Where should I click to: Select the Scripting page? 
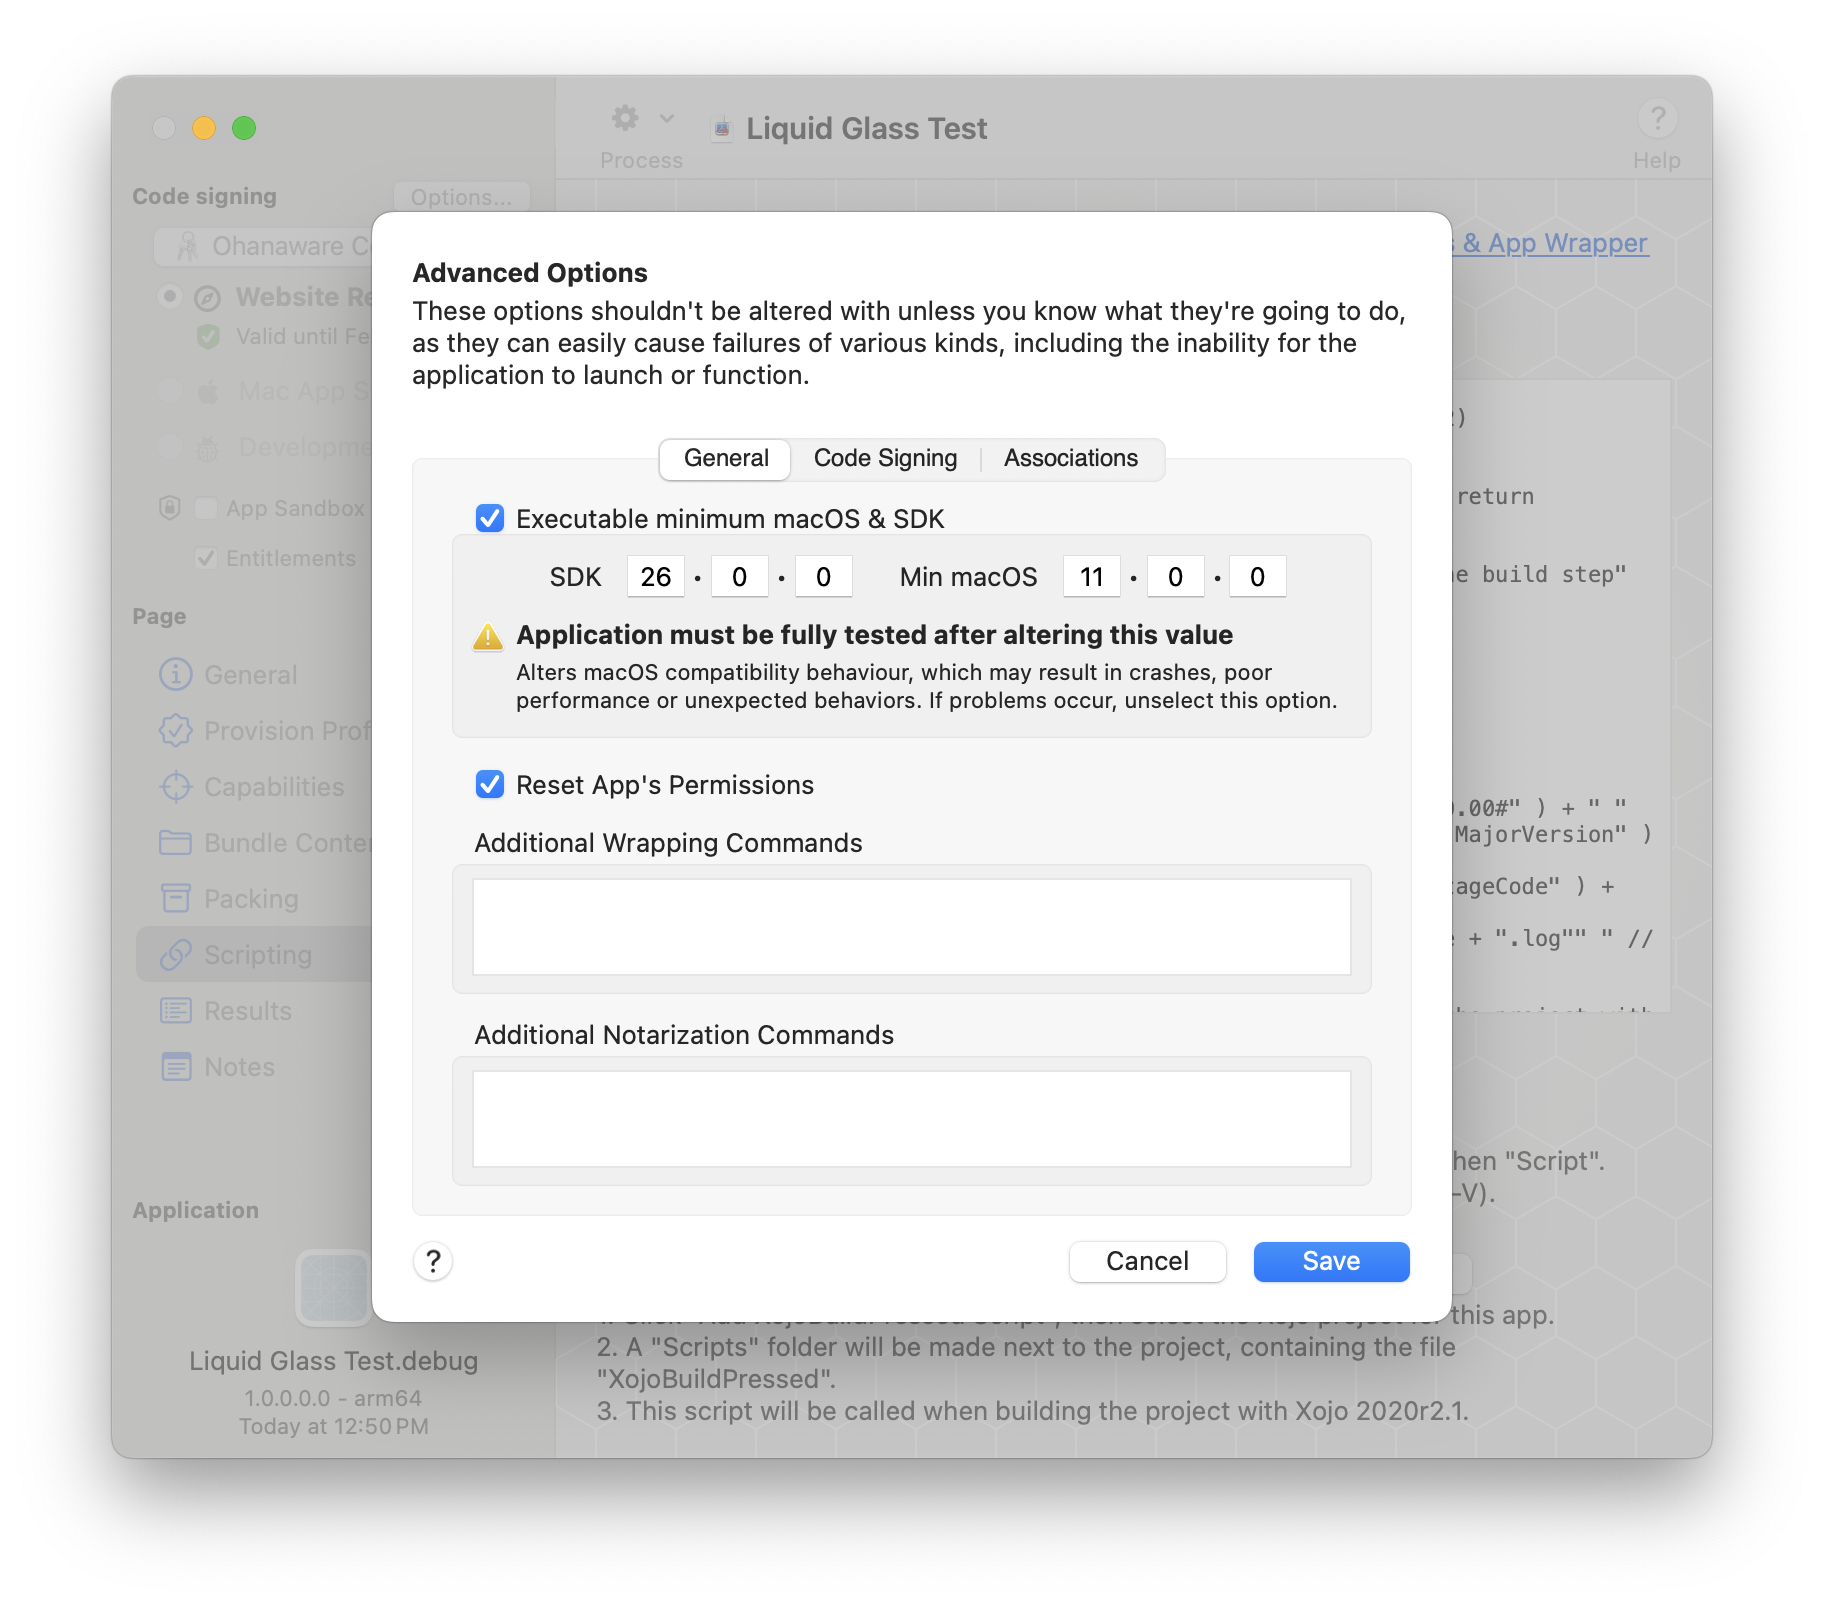[255, 954]
